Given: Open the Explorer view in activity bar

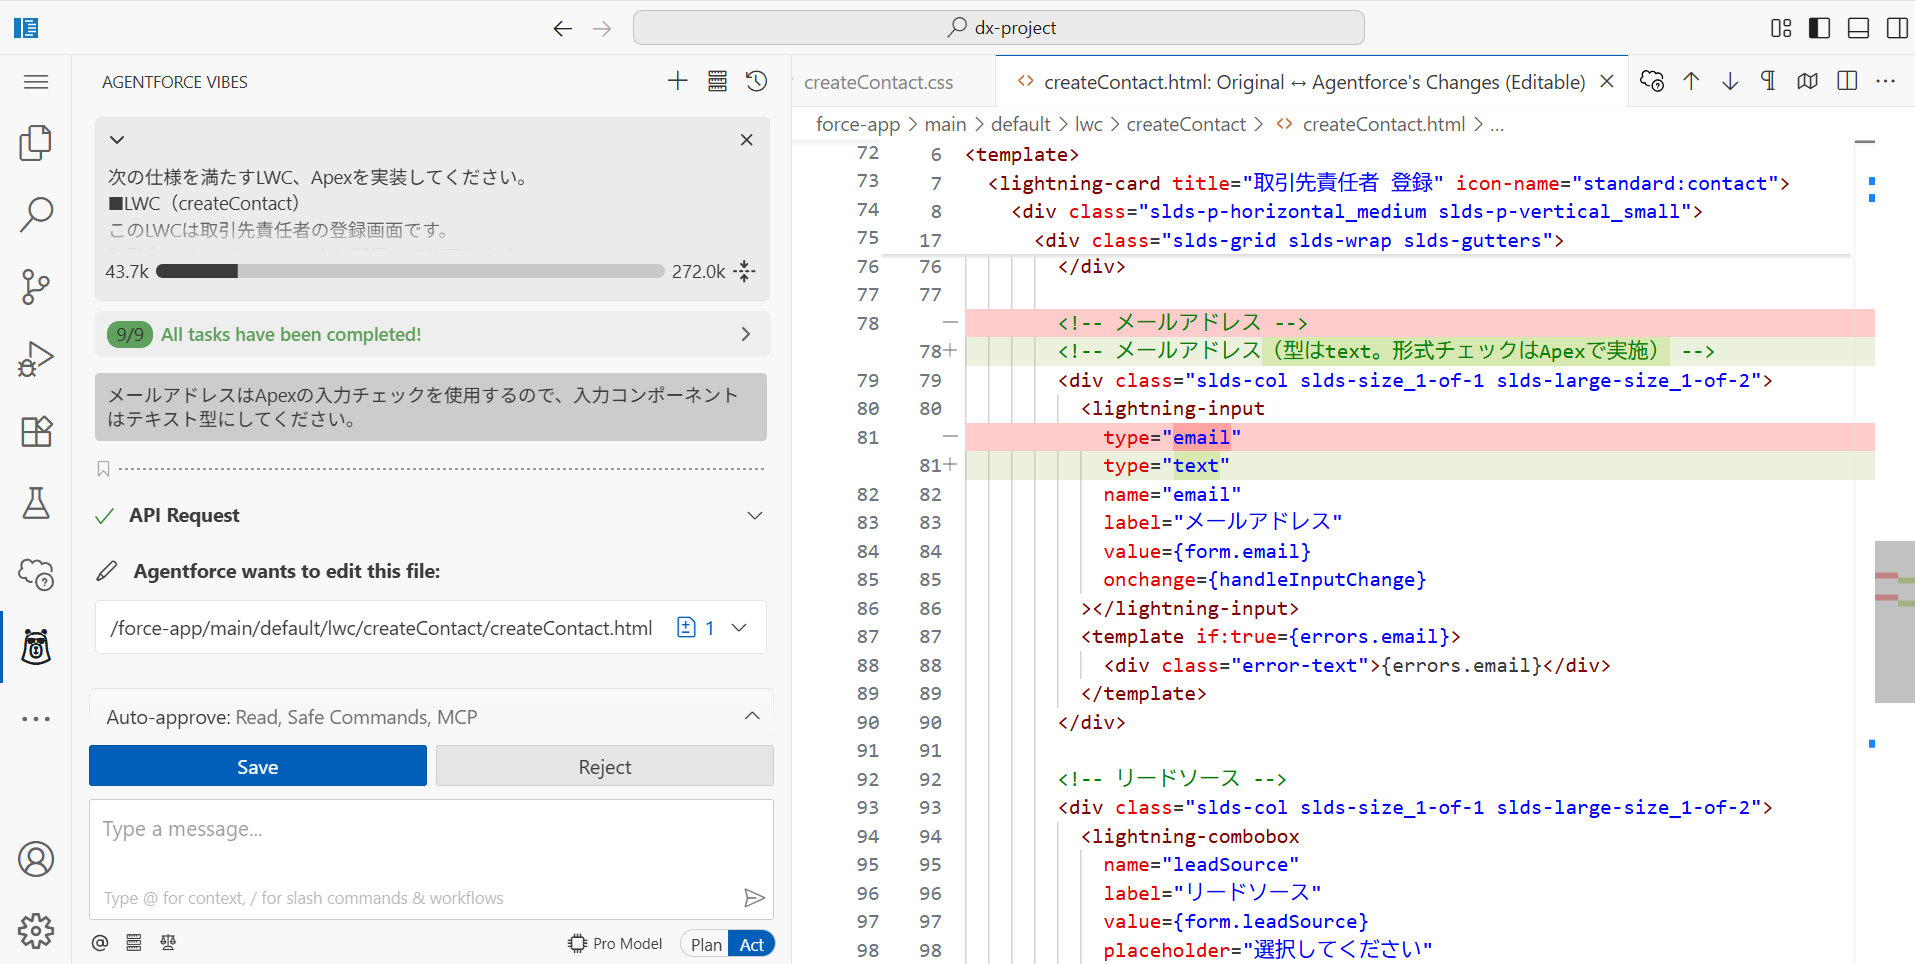Looking at the screenshot, I should click(x=36, y=143).
